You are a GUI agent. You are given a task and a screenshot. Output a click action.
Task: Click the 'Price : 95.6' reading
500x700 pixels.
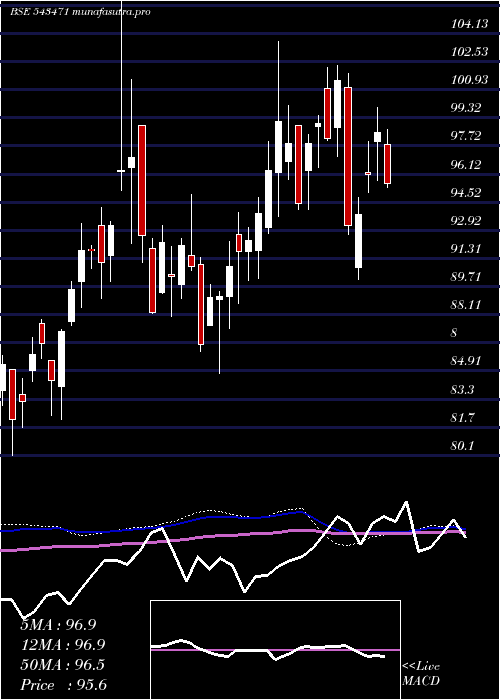coord(62,685)
